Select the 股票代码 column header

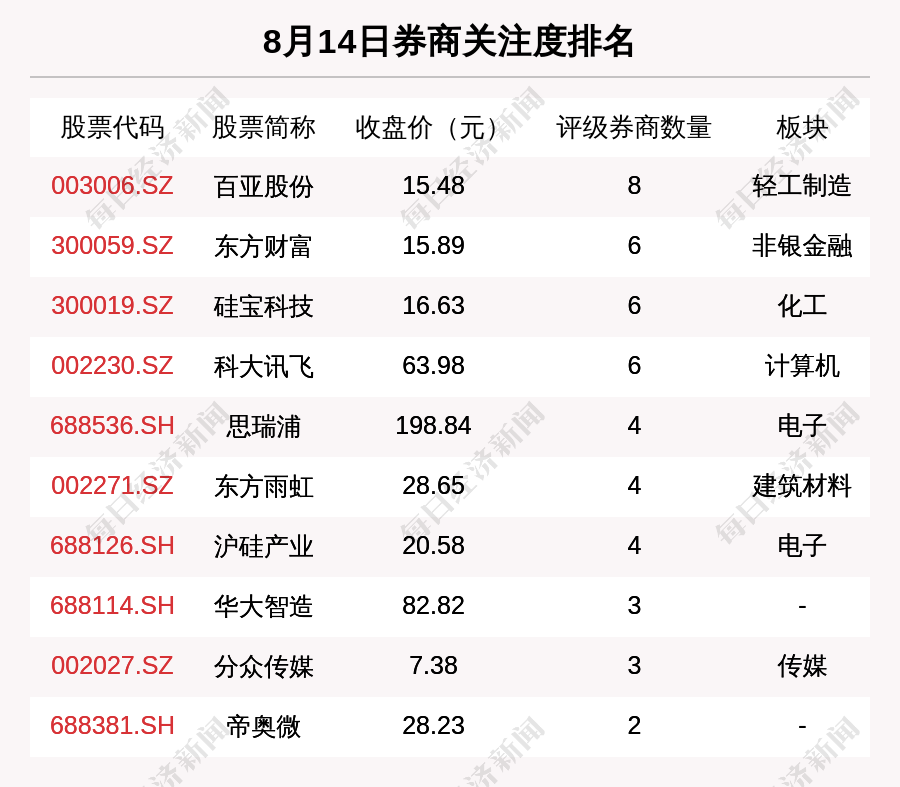(x=112, y=127)
